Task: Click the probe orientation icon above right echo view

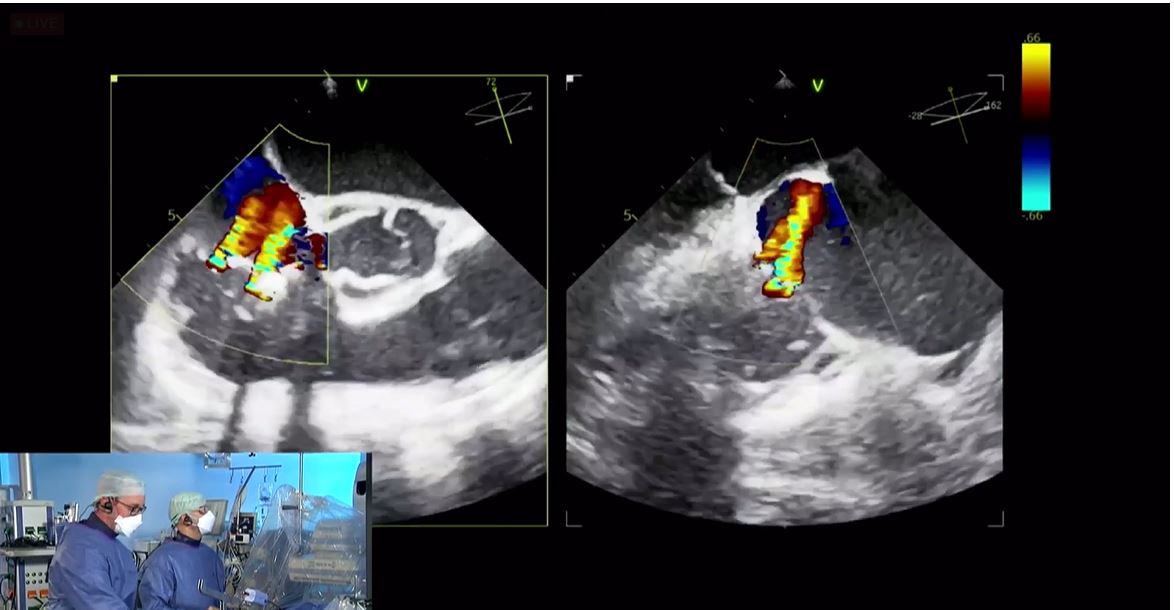Action: click(784, 81)
